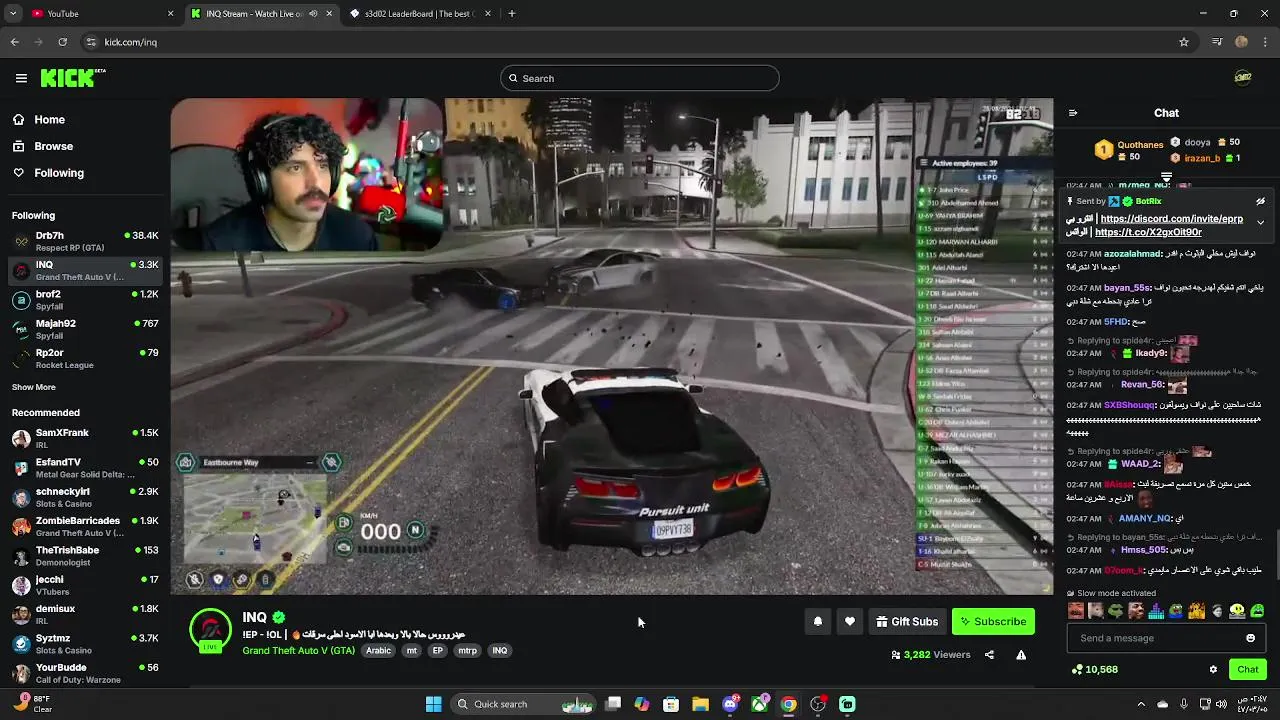Screen dimensions: 1280x720
Task: Open the t.co link in pinned message
Action: (1148, 232)
